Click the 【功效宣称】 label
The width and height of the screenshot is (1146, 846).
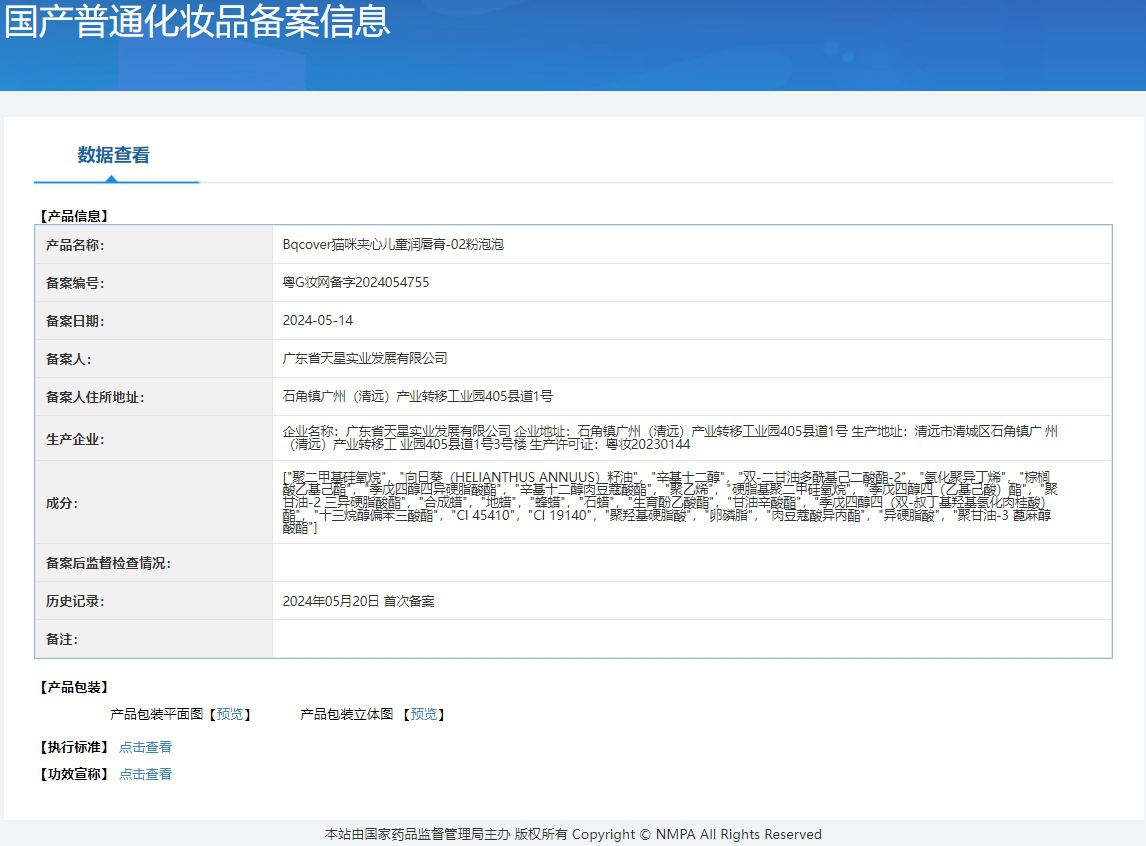pos(74,774)
